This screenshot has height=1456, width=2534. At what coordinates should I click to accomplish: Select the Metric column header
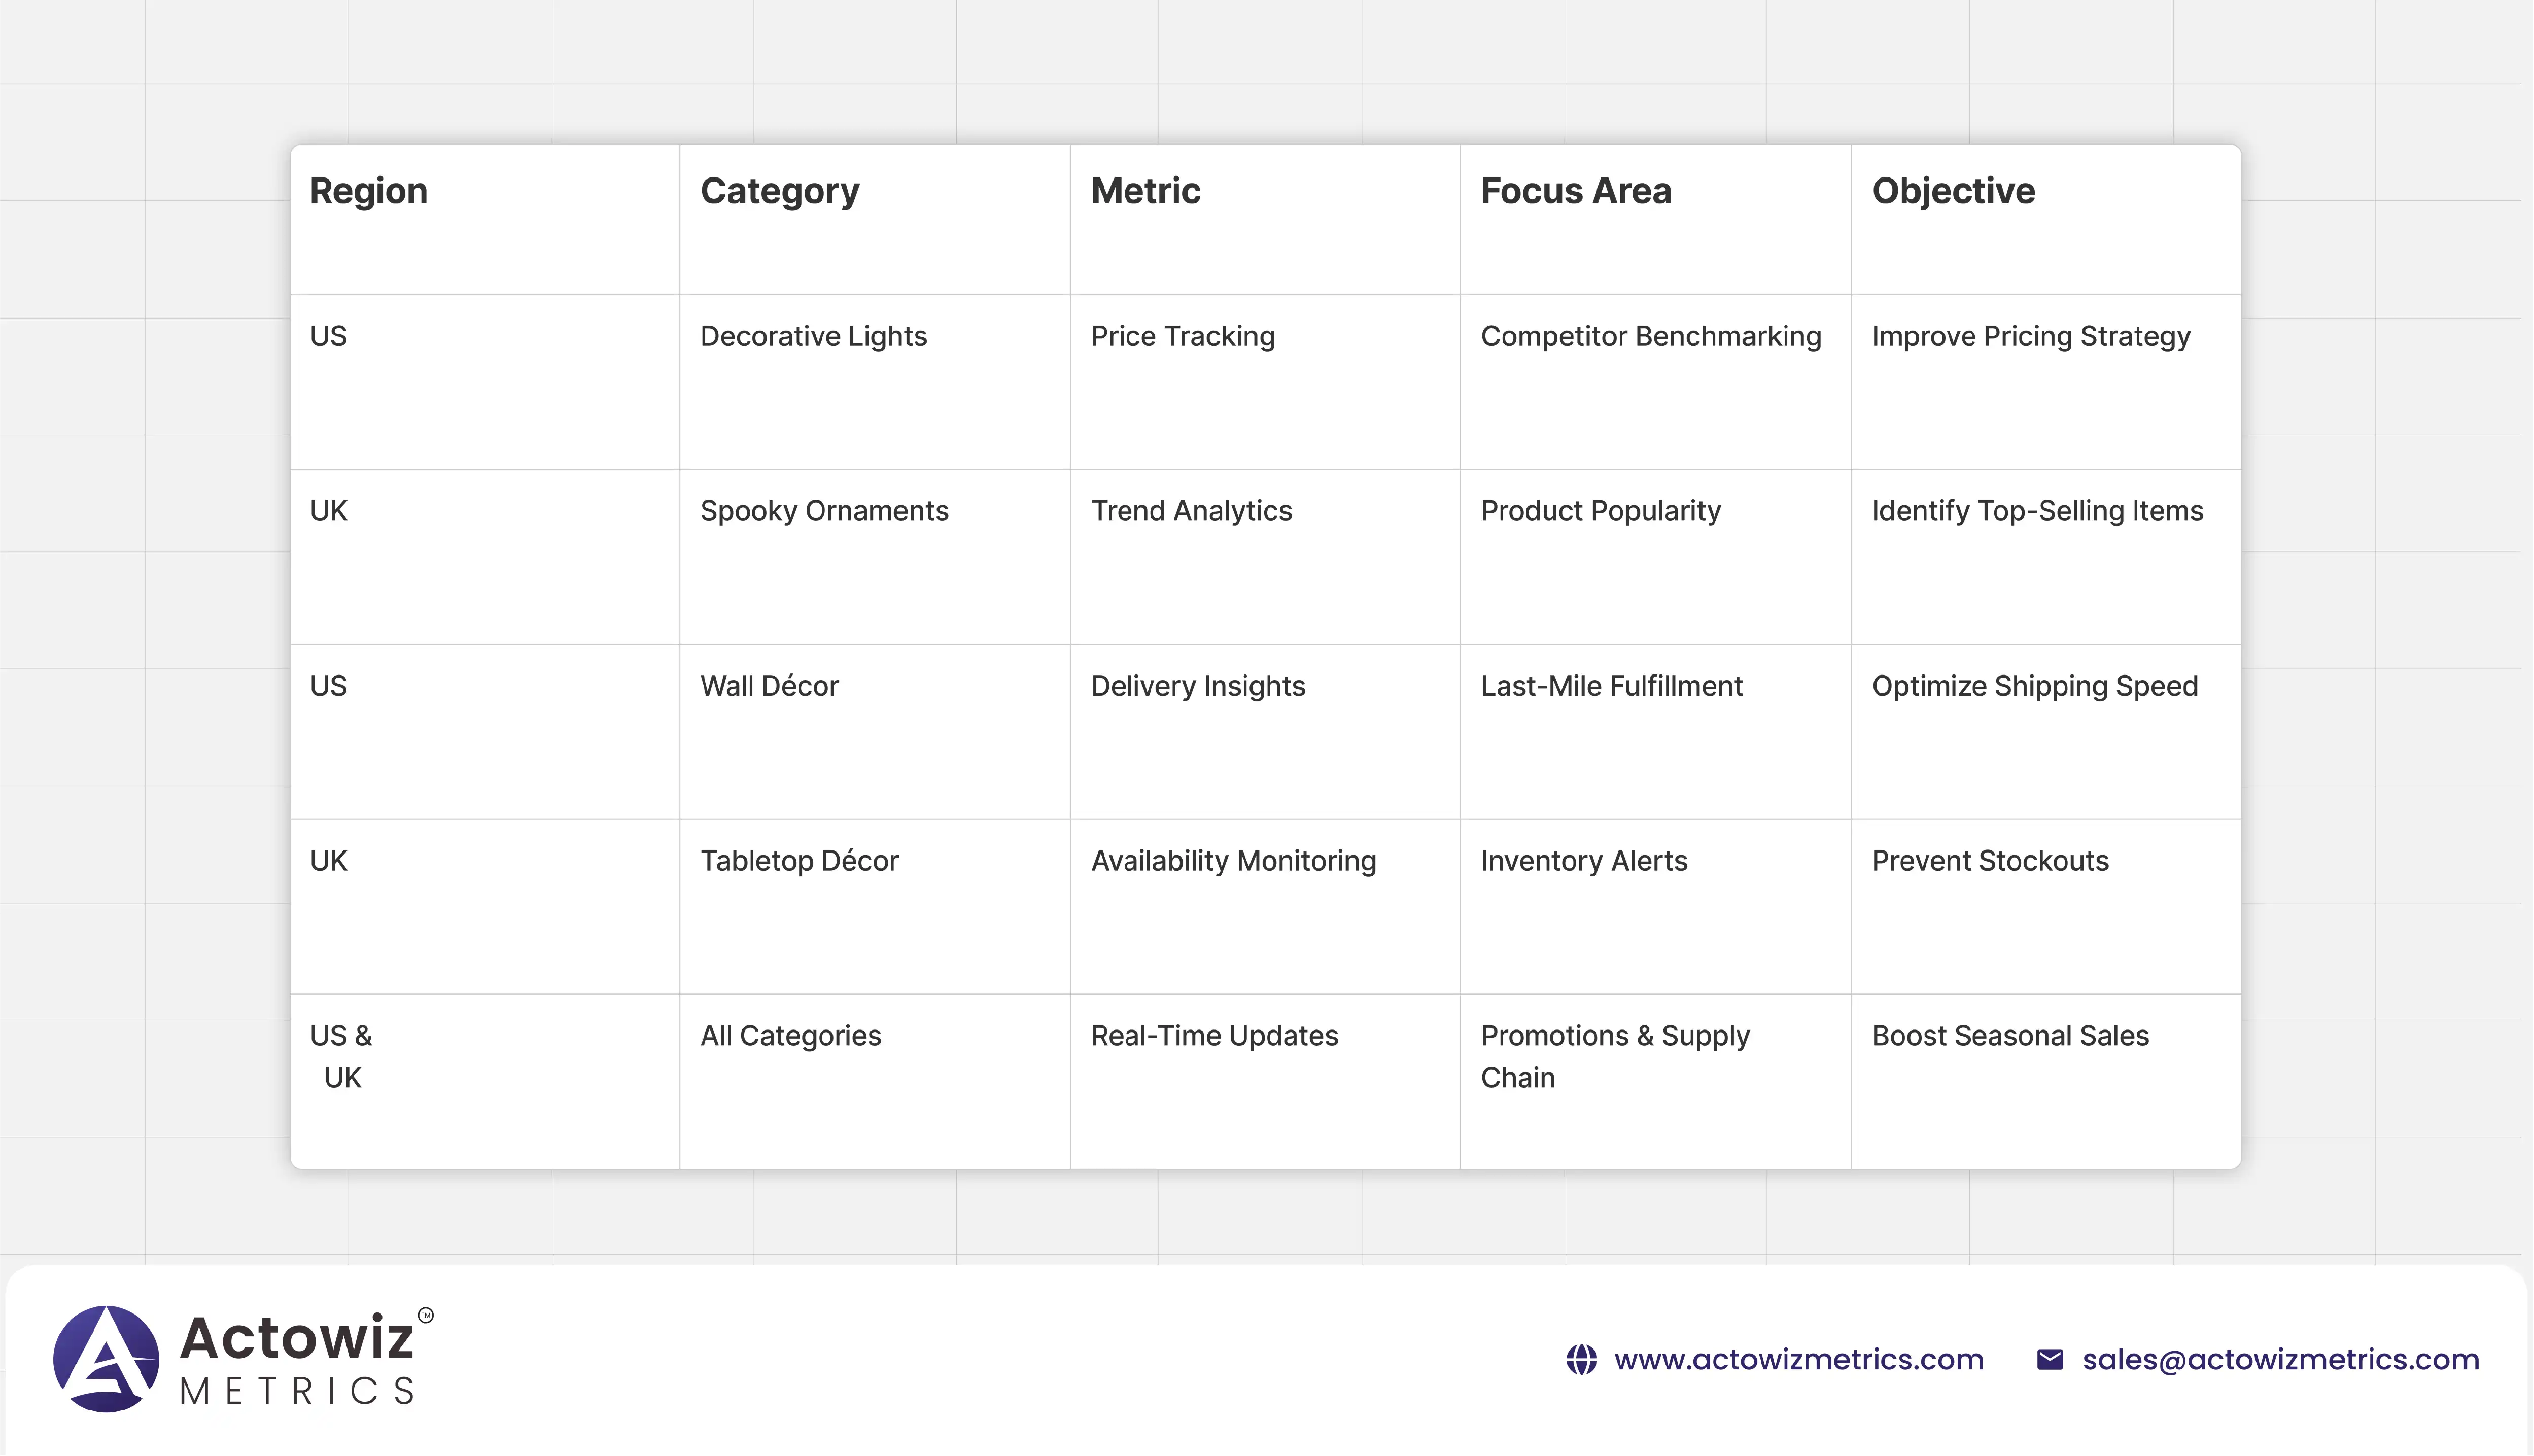[x=1145, y=191]
